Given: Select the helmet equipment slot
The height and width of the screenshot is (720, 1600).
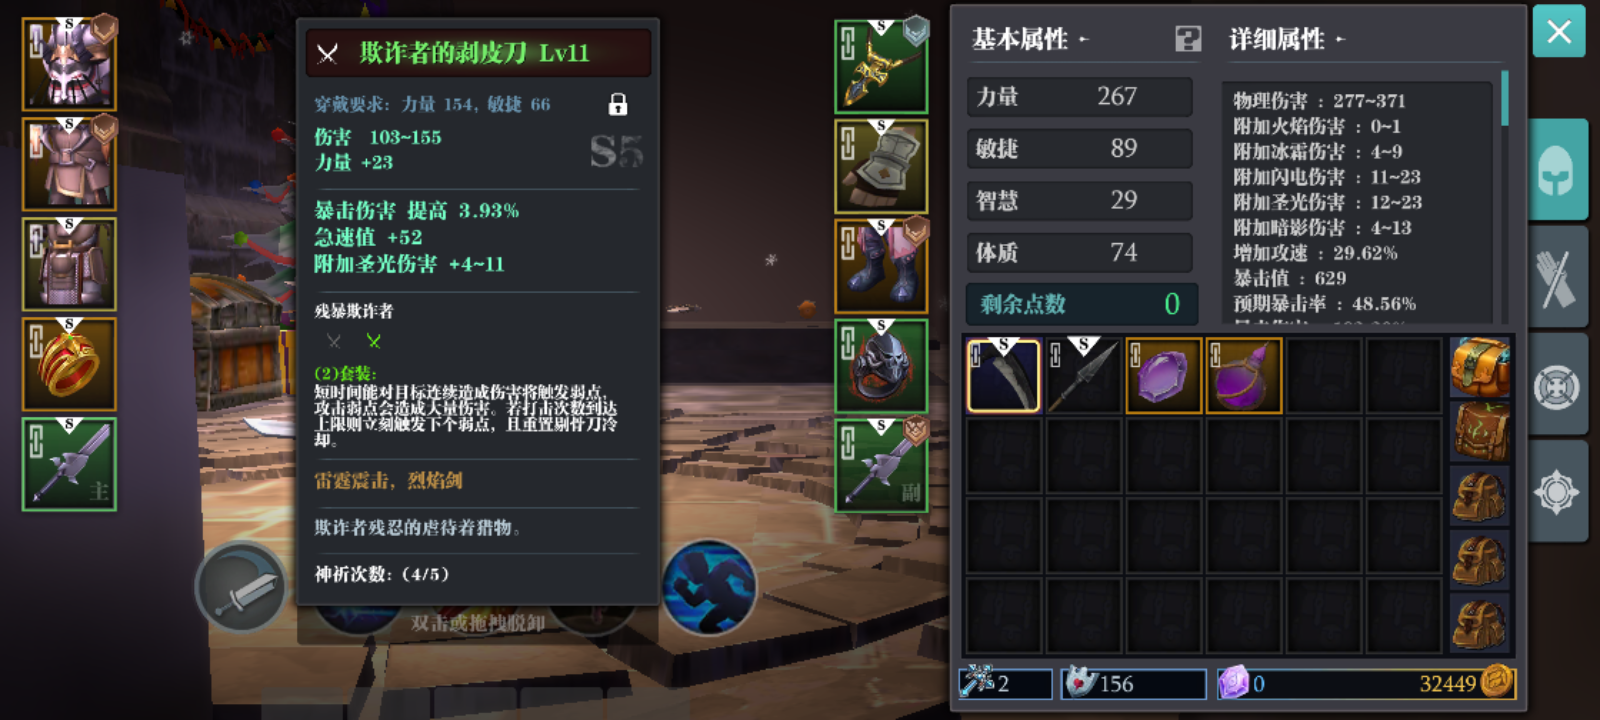Looking at the screenshot, I should (x=69, y=65).
